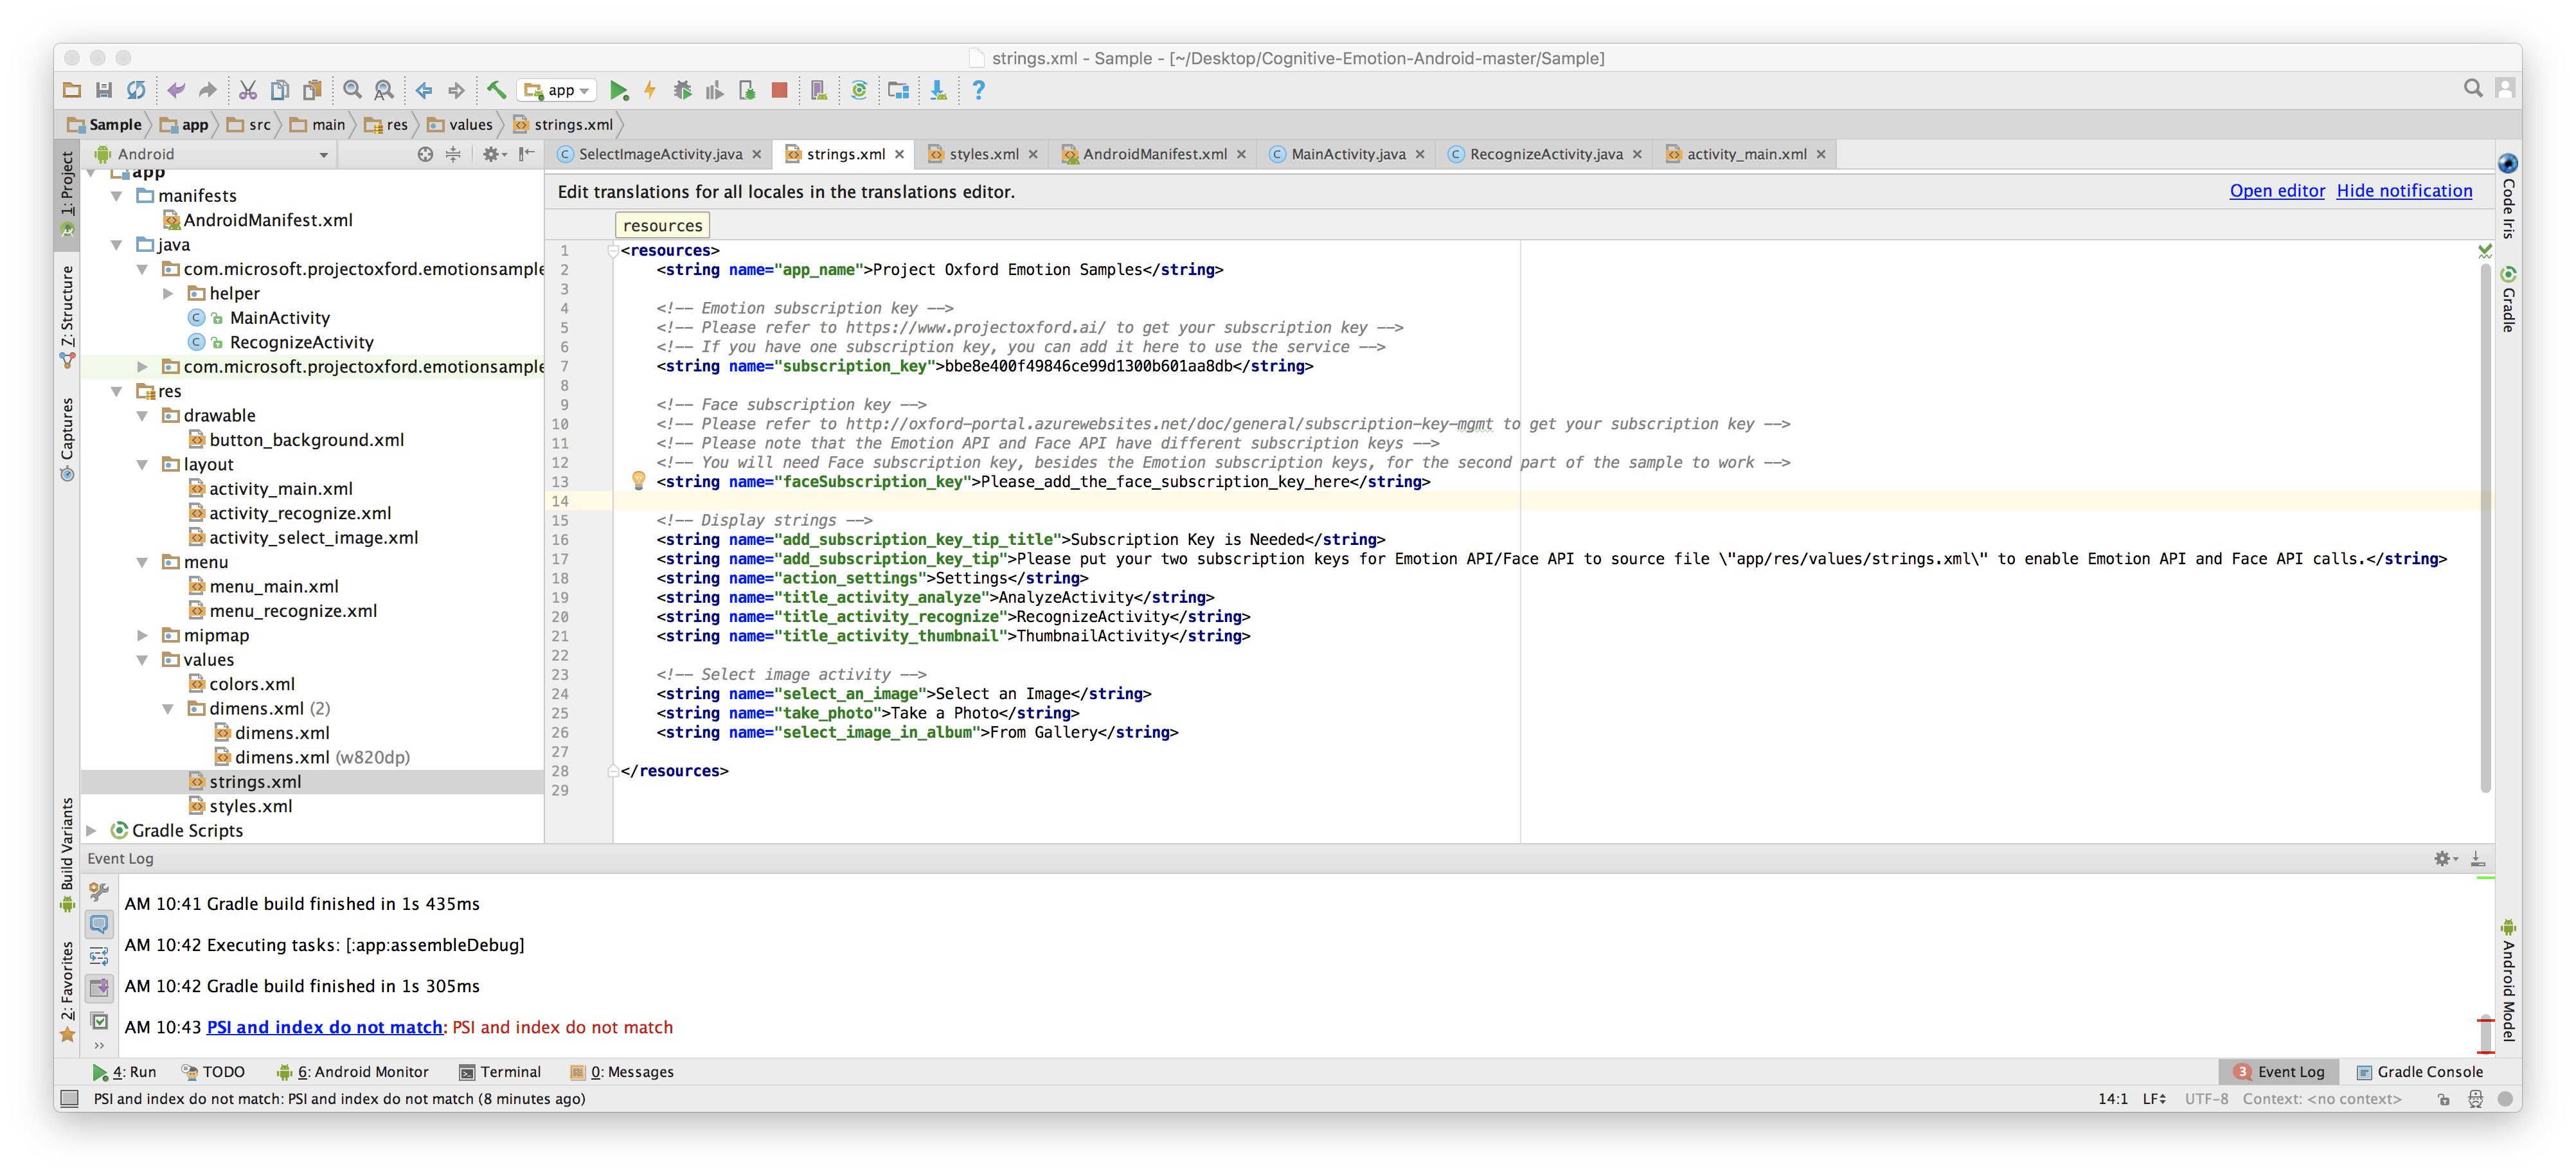Screen dimensions: 2576x1176
Task: Run the app using the green play icon
Action: (619, 90)
